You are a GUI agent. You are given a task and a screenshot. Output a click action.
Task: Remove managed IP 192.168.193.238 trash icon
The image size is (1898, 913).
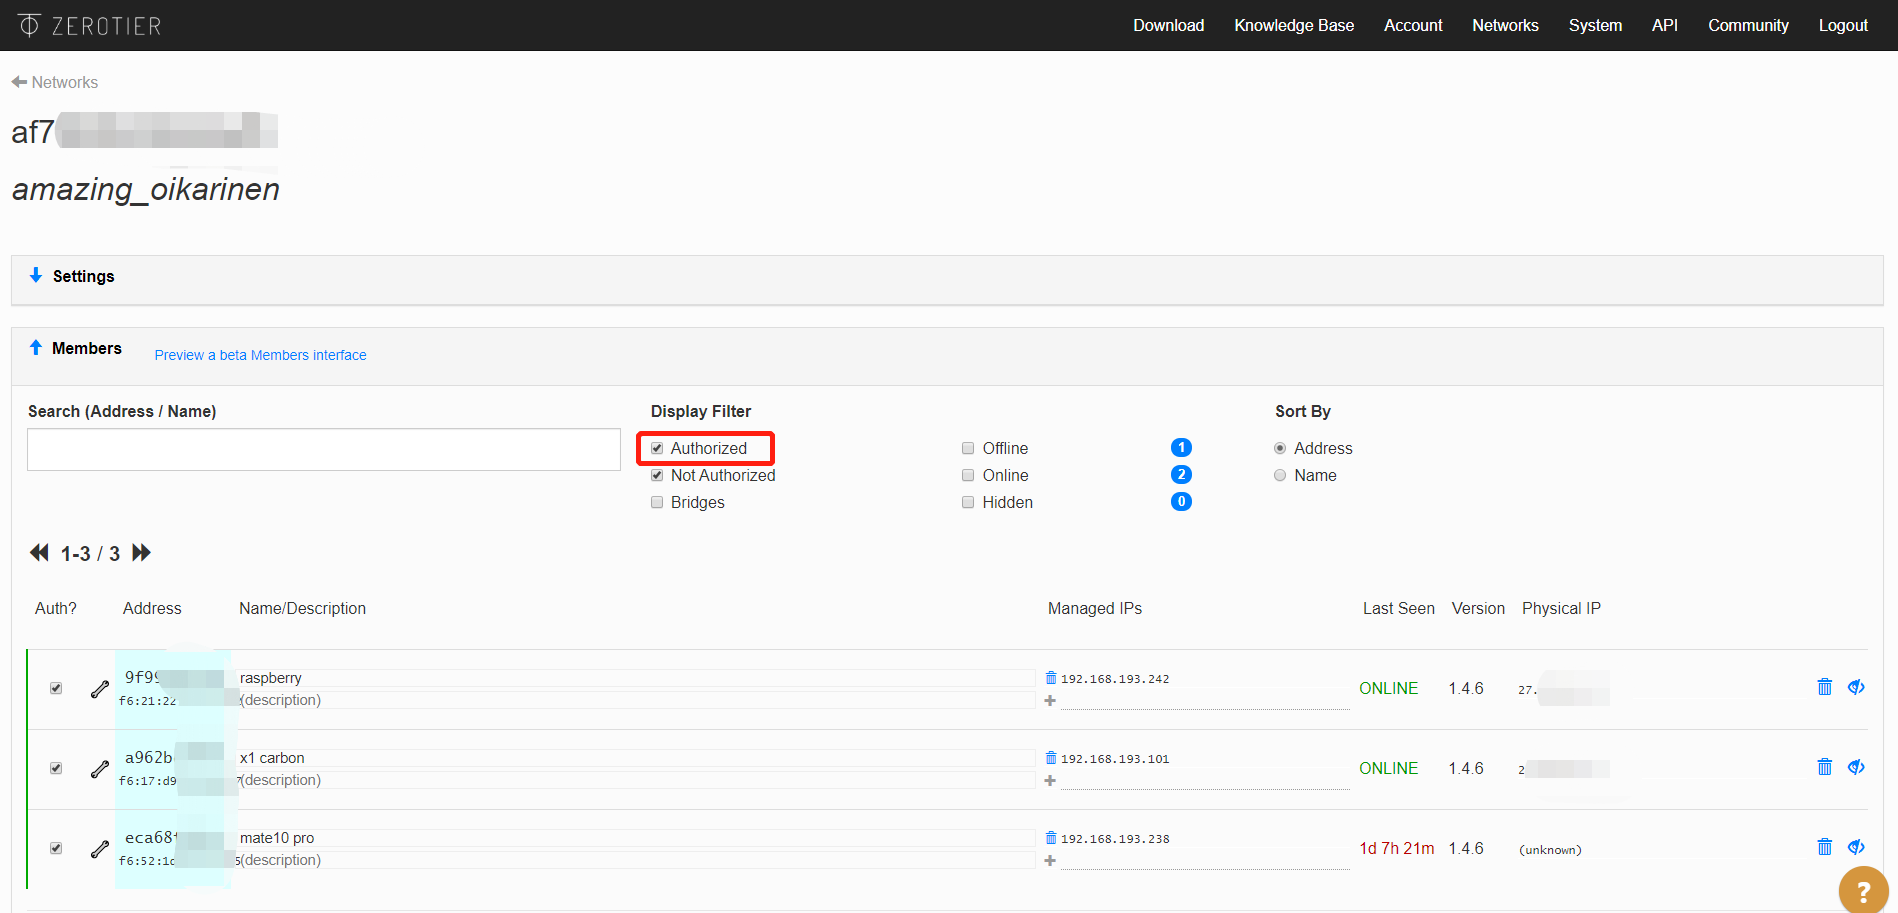point(1051,837)
